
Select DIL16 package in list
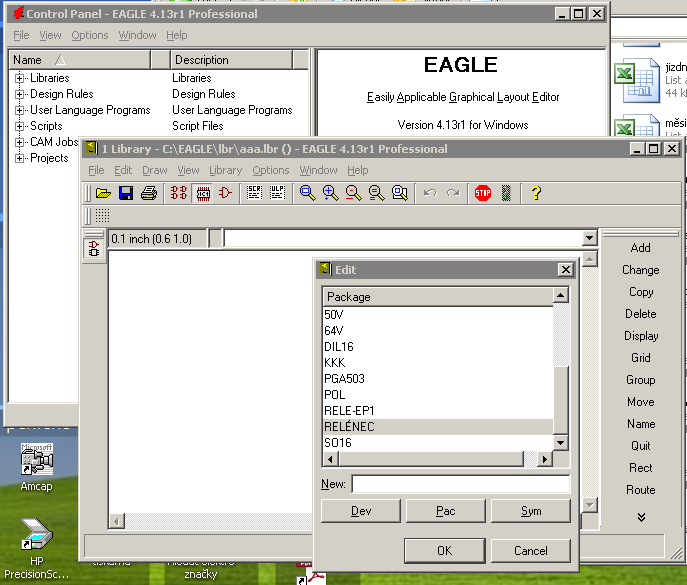click(438, 347)
